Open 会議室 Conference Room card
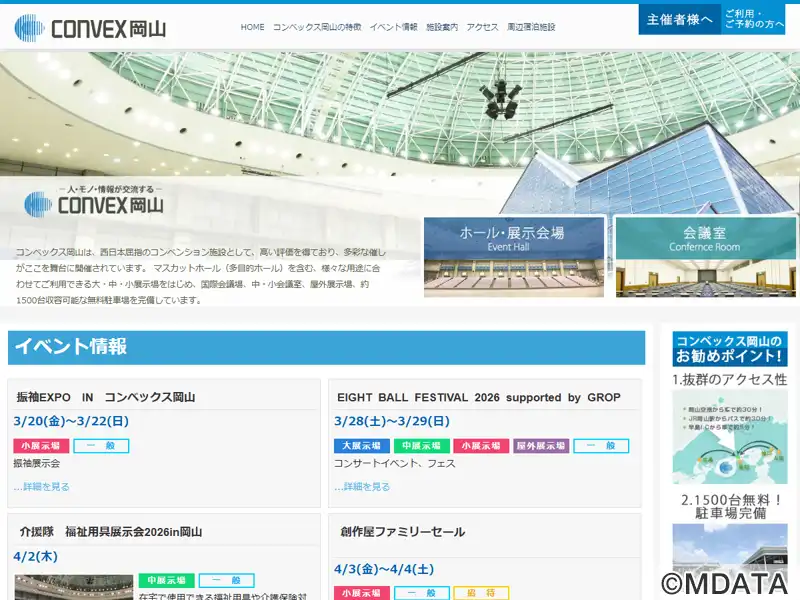 [706, 257]
